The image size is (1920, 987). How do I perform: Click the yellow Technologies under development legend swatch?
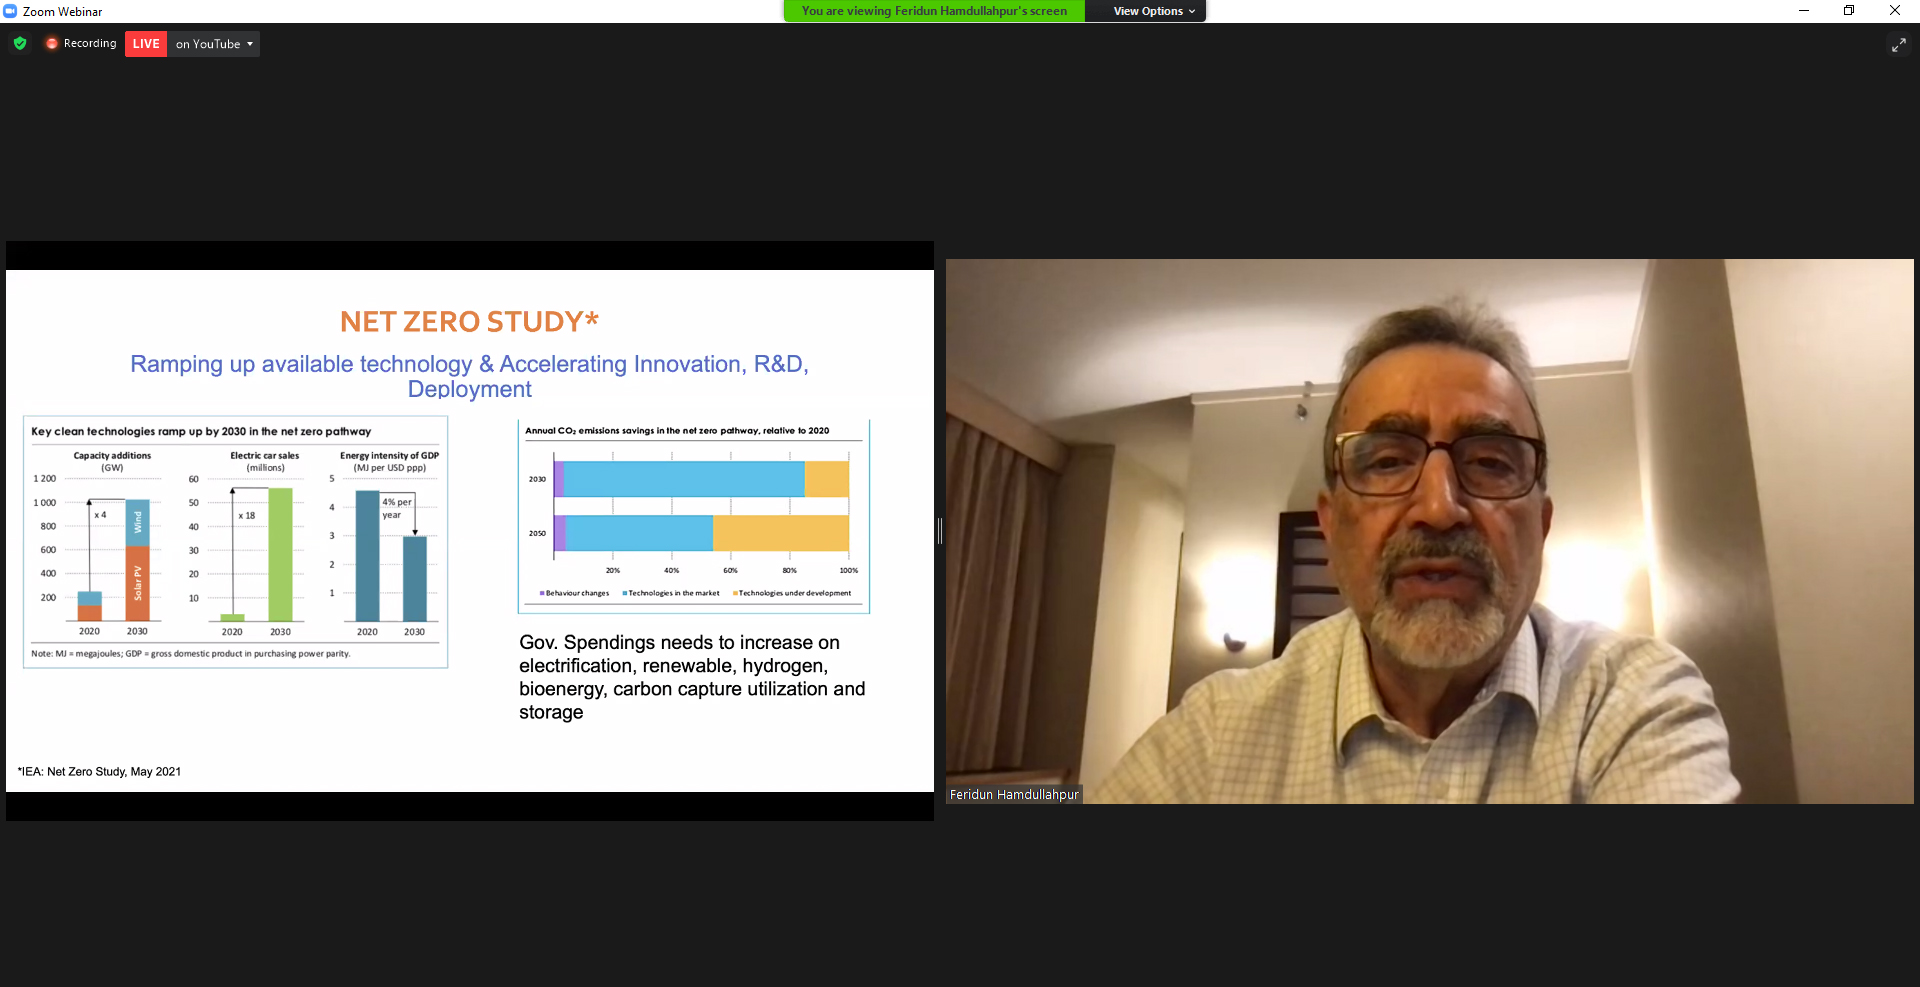[735, 594]
